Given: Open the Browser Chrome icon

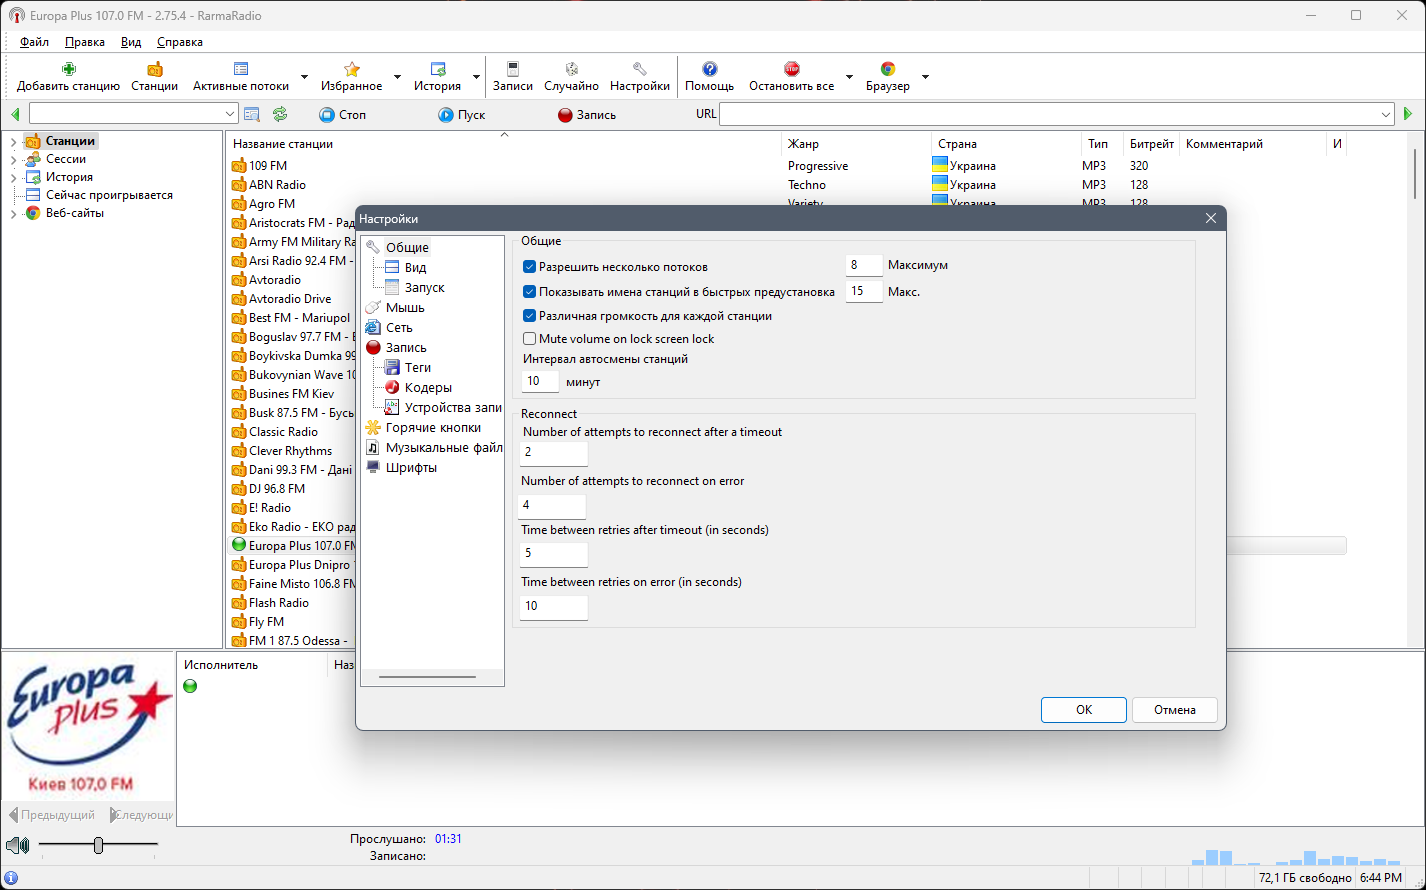Looking at the screenshot, I should tap(888, 69).
